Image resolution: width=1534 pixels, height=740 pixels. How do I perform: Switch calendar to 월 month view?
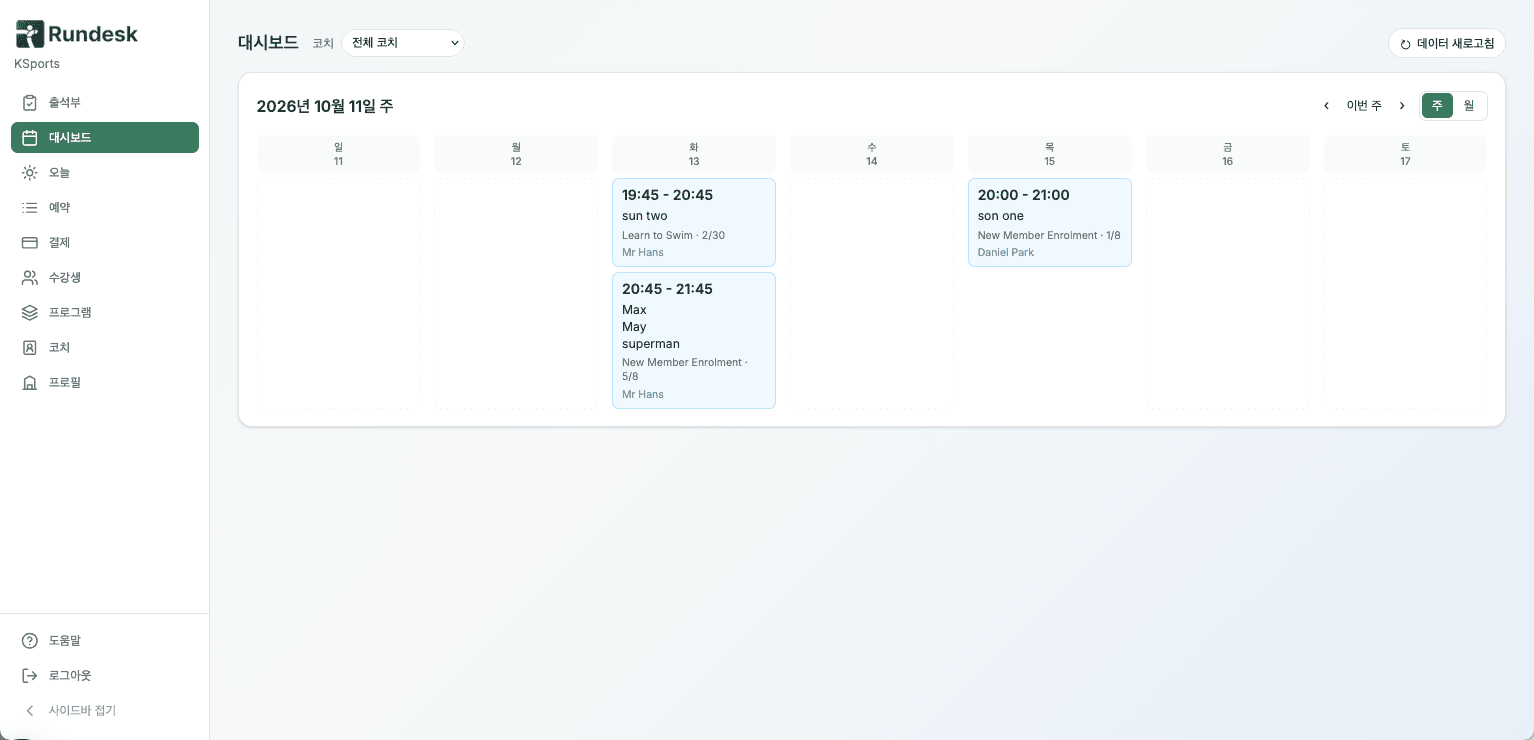pyautogui.click(x=1469, y=106)
